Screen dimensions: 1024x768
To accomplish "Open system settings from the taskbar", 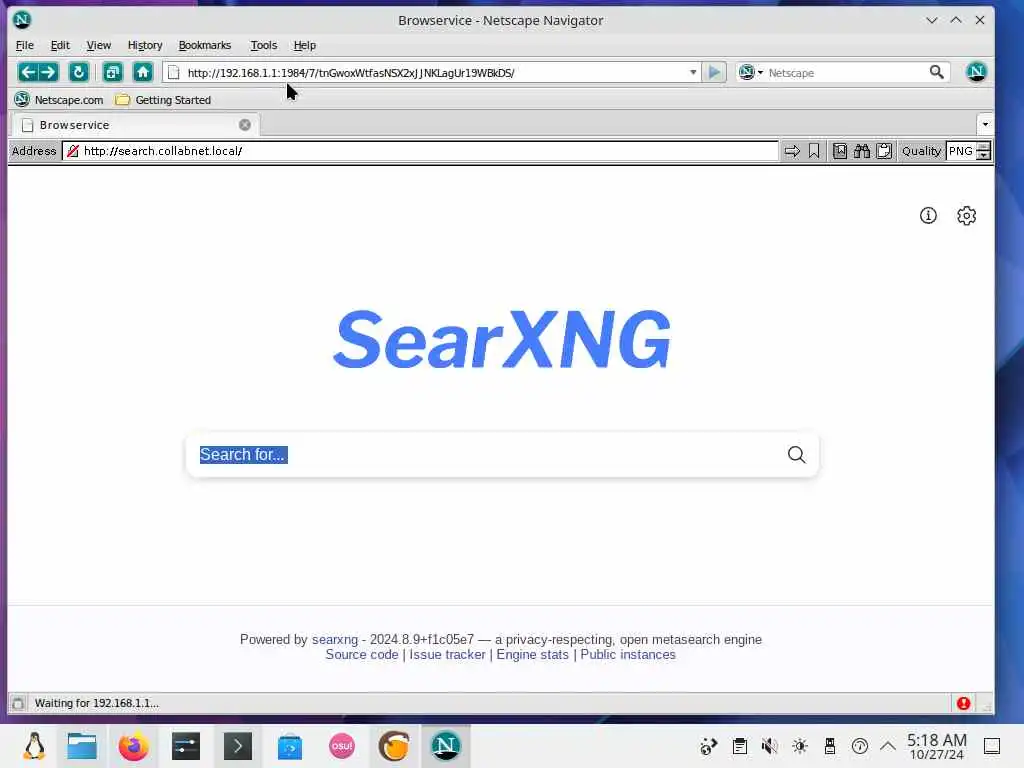I will (185, 746).
